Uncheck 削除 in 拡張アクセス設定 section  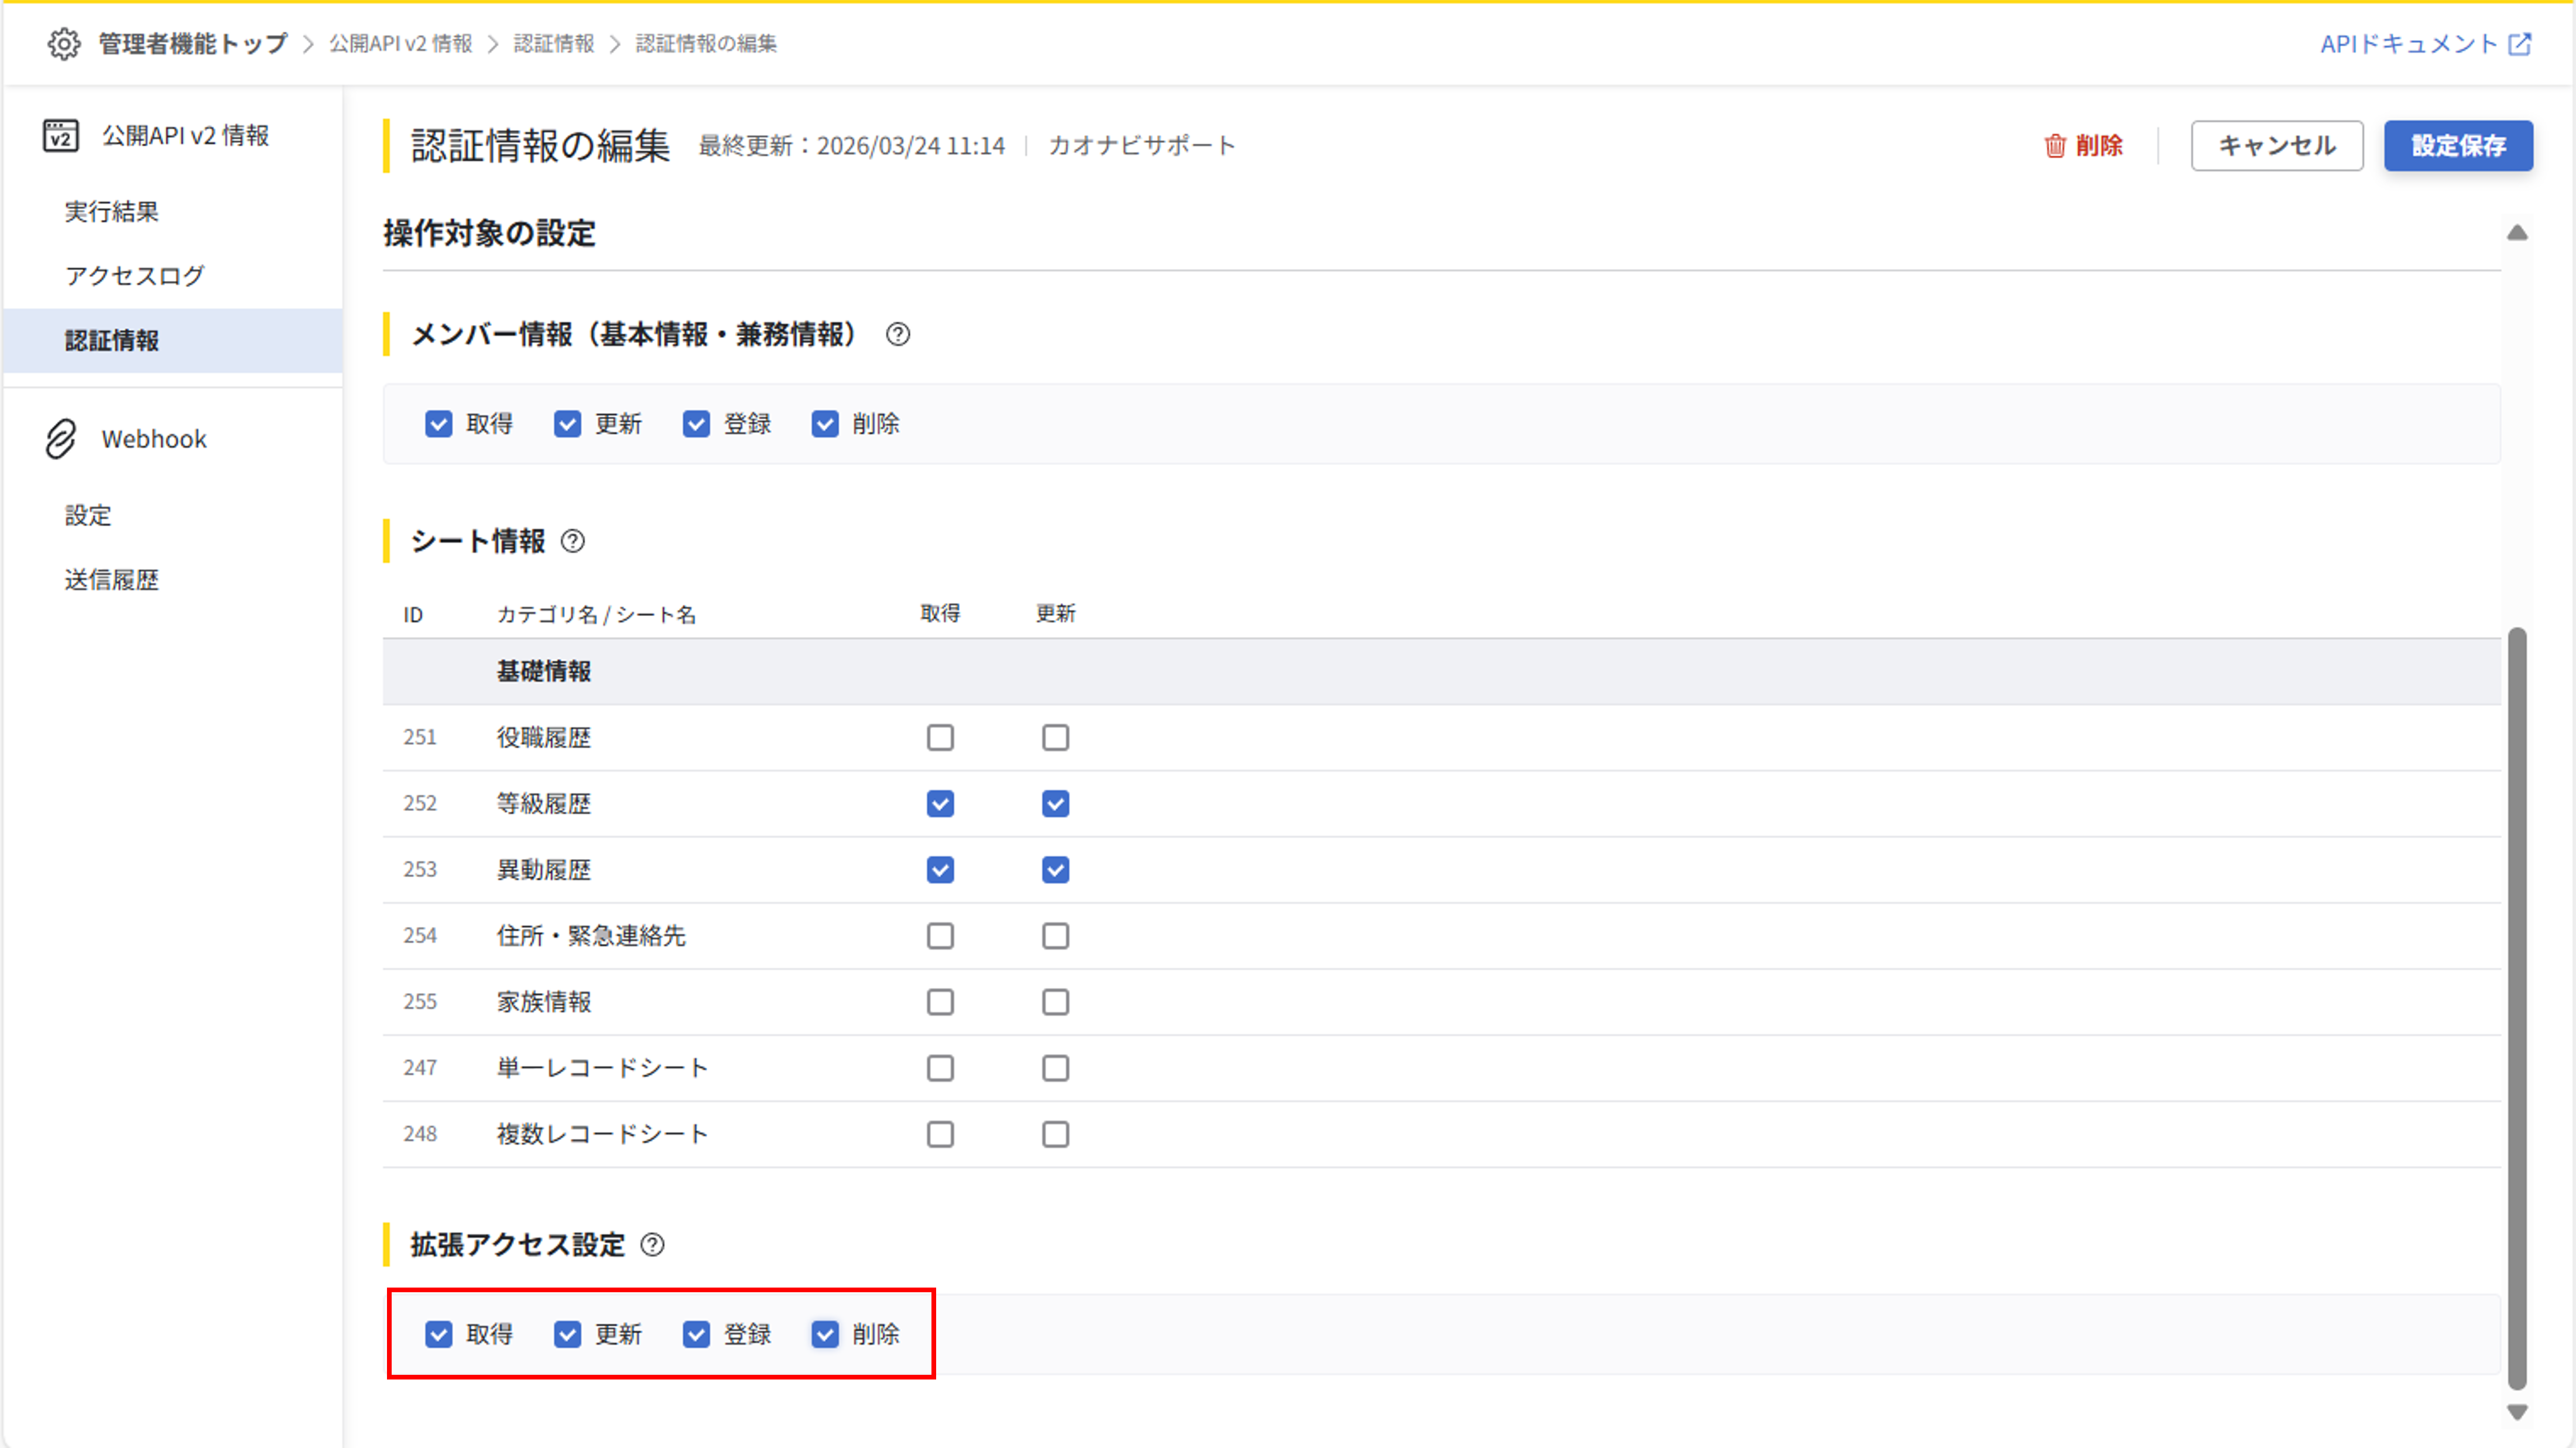click(x=824, y=1335)
